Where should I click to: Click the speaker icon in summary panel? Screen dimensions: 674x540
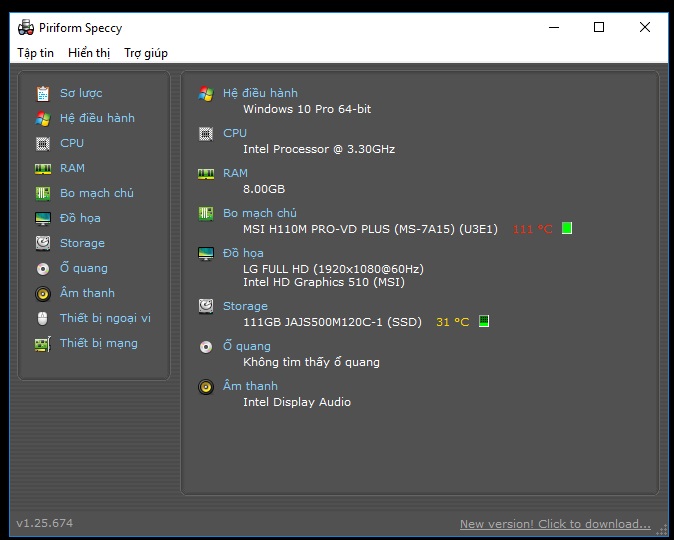(x=206, y=387)
